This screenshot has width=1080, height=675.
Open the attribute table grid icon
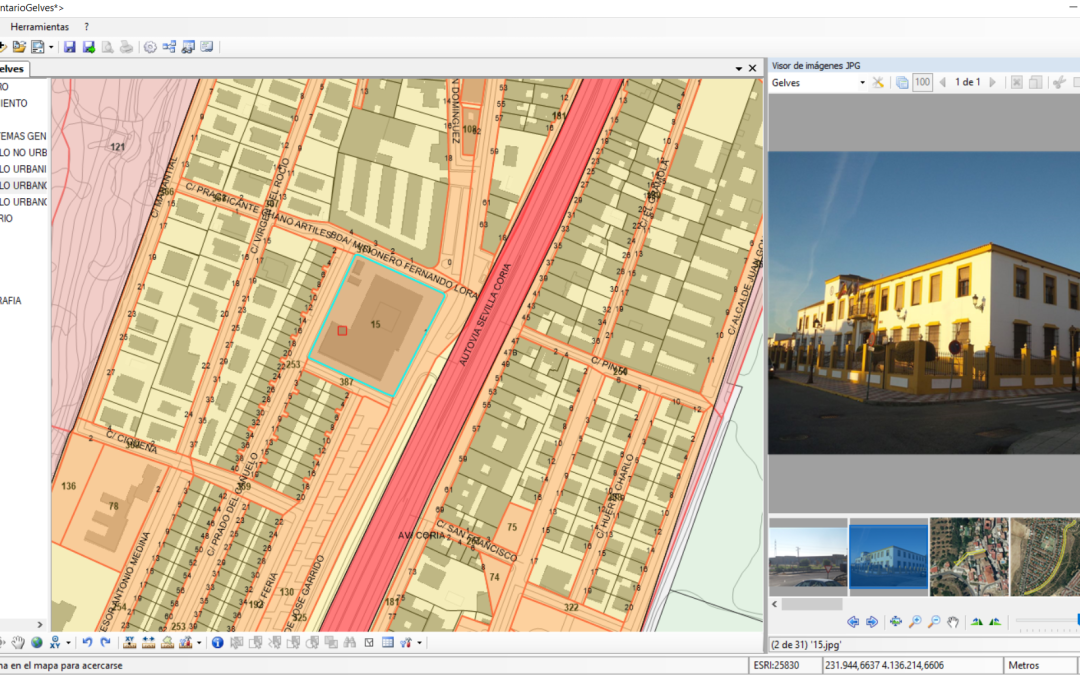387,642
